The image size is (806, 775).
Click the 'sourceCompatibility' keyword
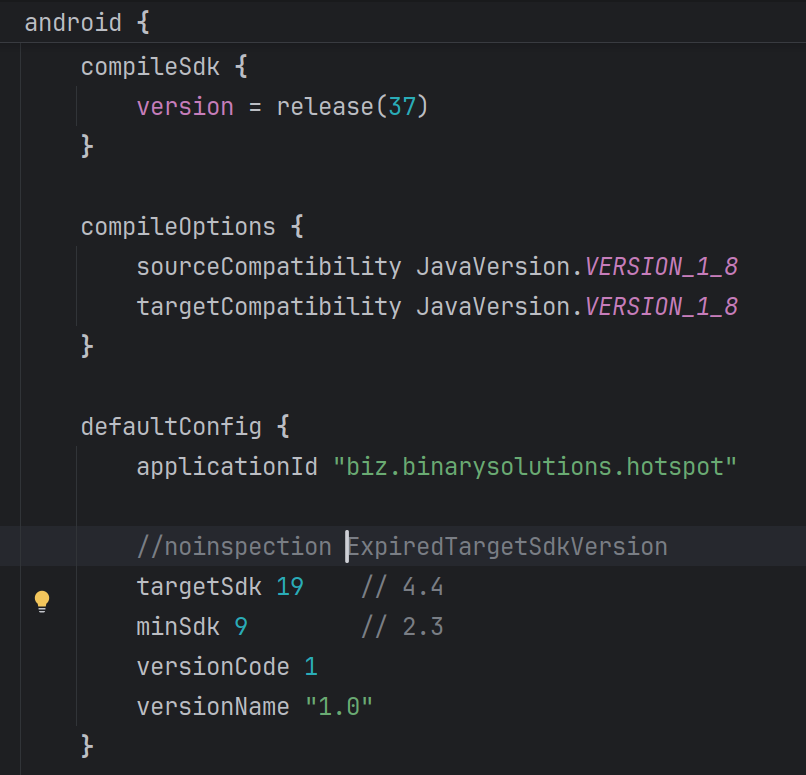[x=269, y=267]
